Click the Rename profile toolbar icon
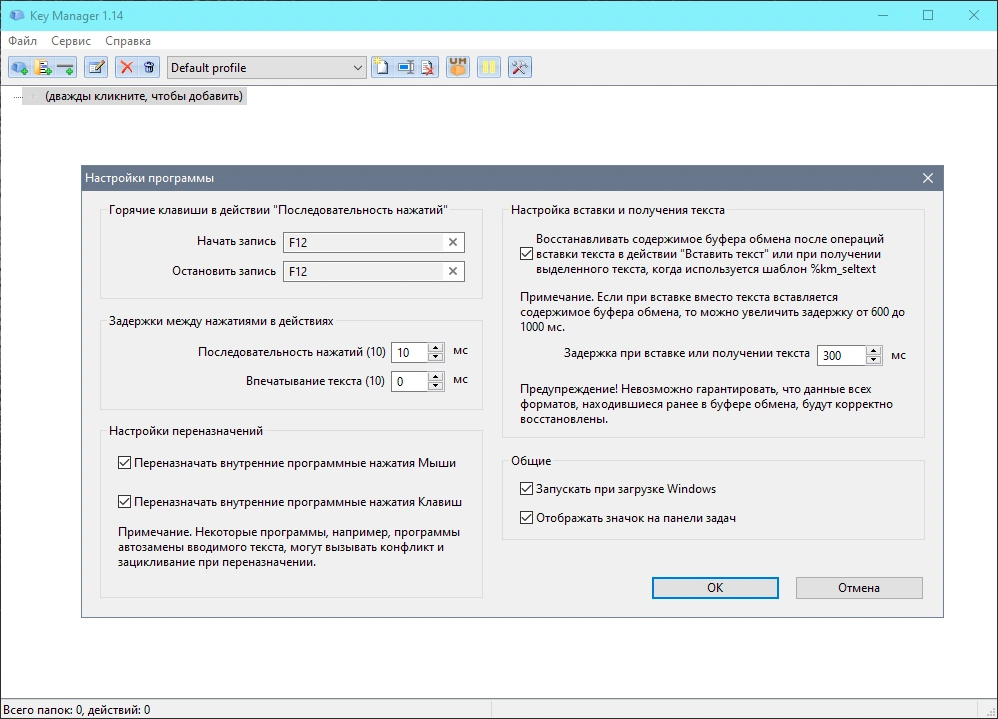Screen dimensions: 998x719 click(405, 67)
